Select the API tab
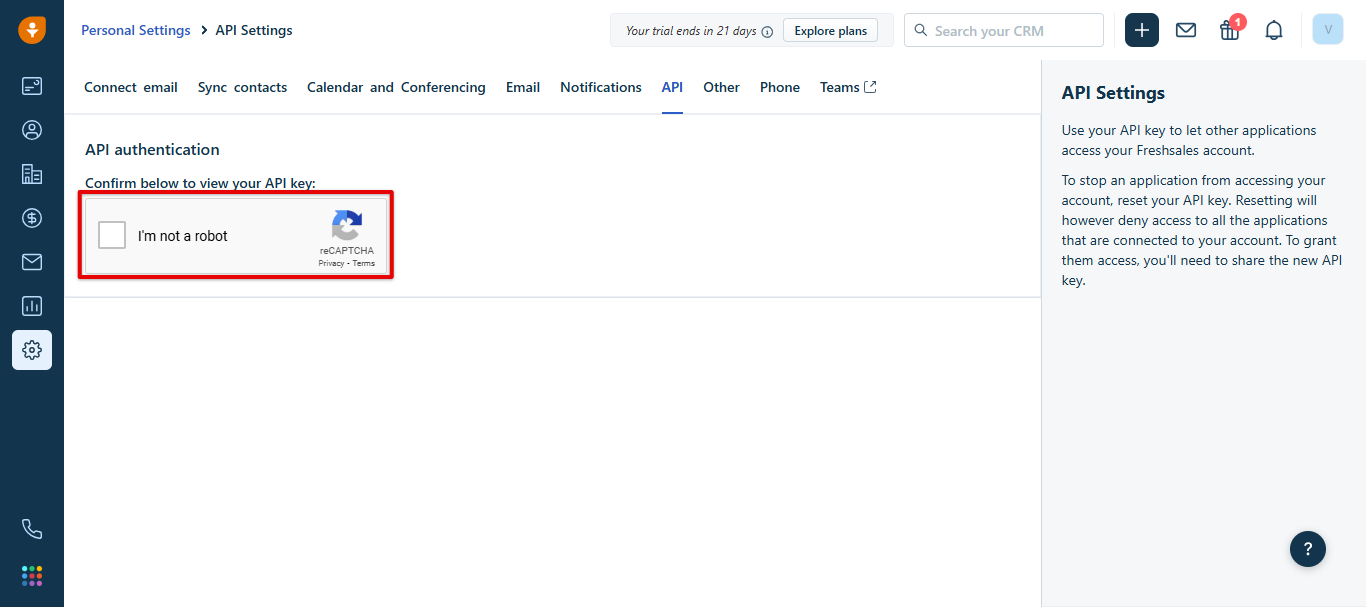Viewport: 1366px width, 607px height. [672, 87]
